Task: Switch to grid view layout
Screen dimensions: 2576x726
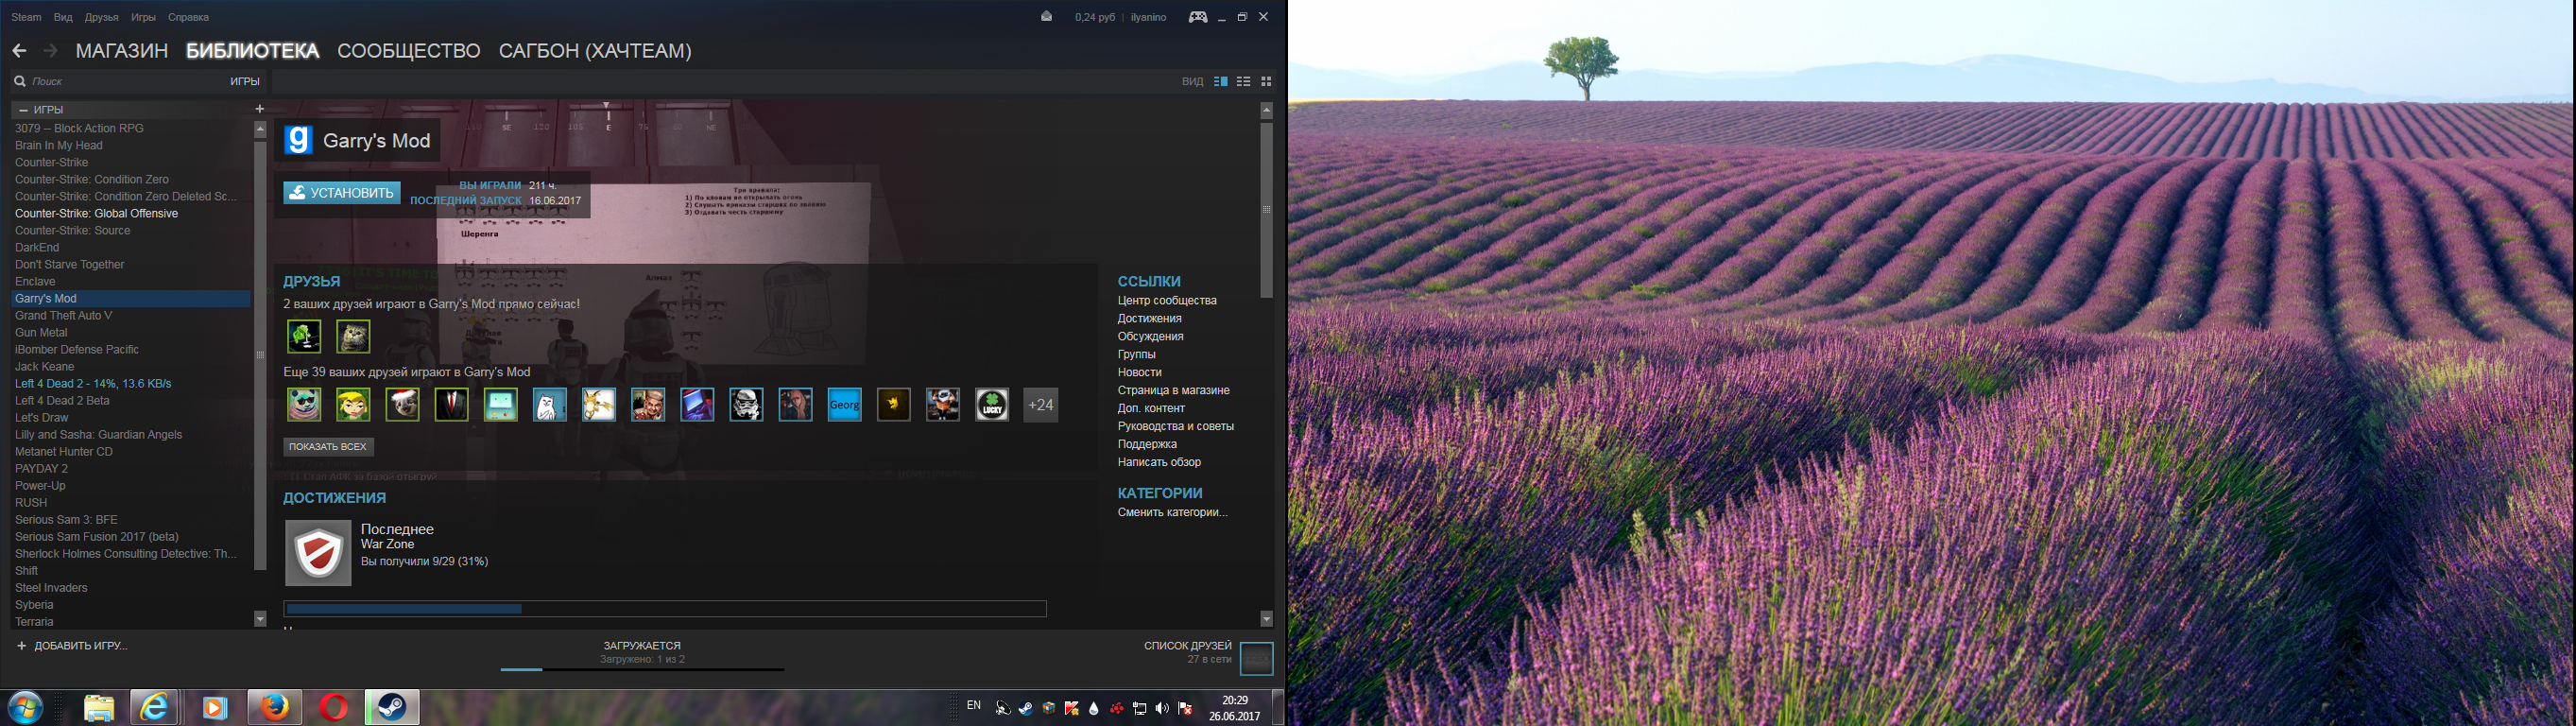Action: click(x=1266, y=81)
